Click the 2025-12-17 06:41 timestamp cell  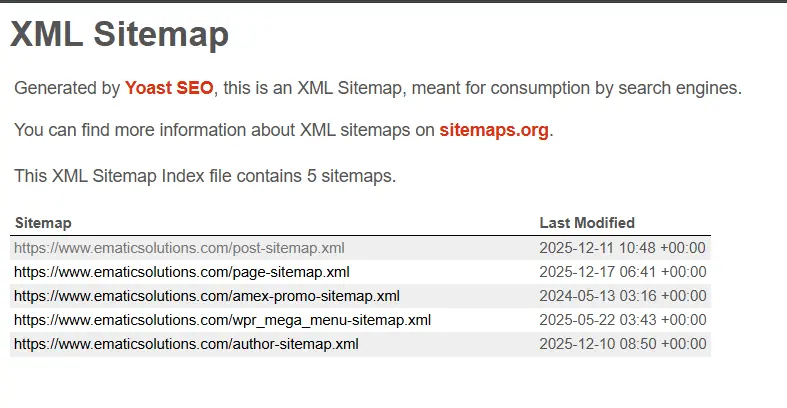point(622,272)
